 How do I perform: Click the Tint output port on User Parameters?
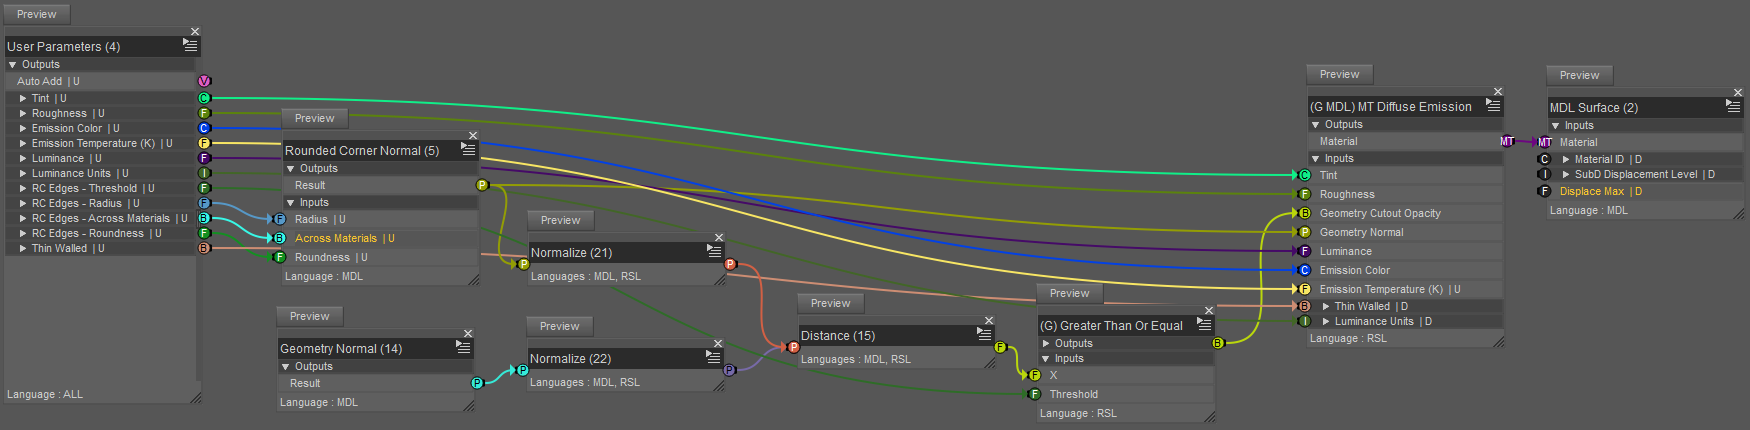204,98
